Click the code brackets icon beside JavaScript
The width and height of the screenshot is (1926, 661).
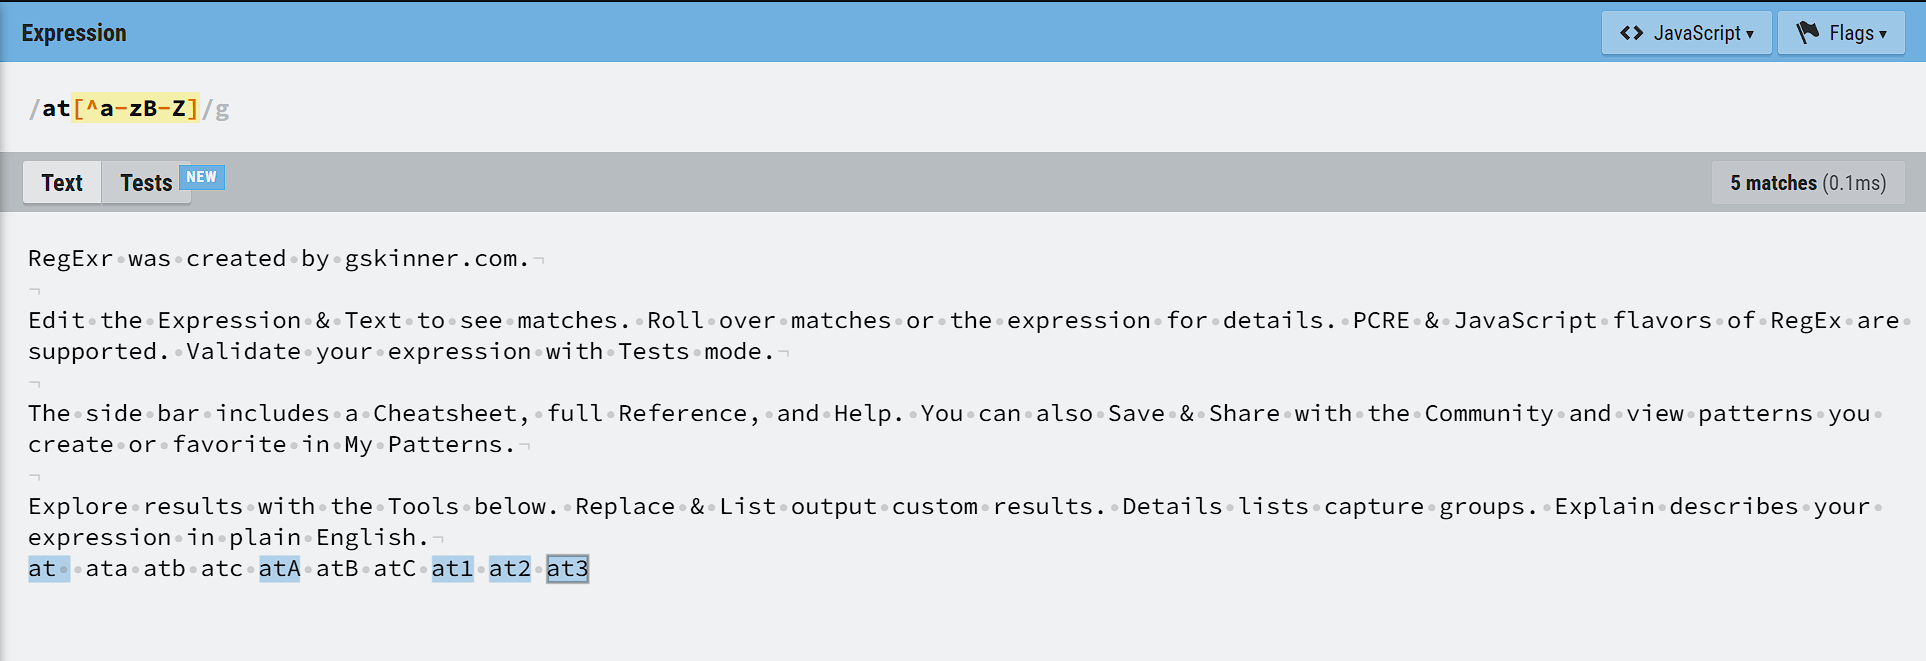coord(1632,33)
